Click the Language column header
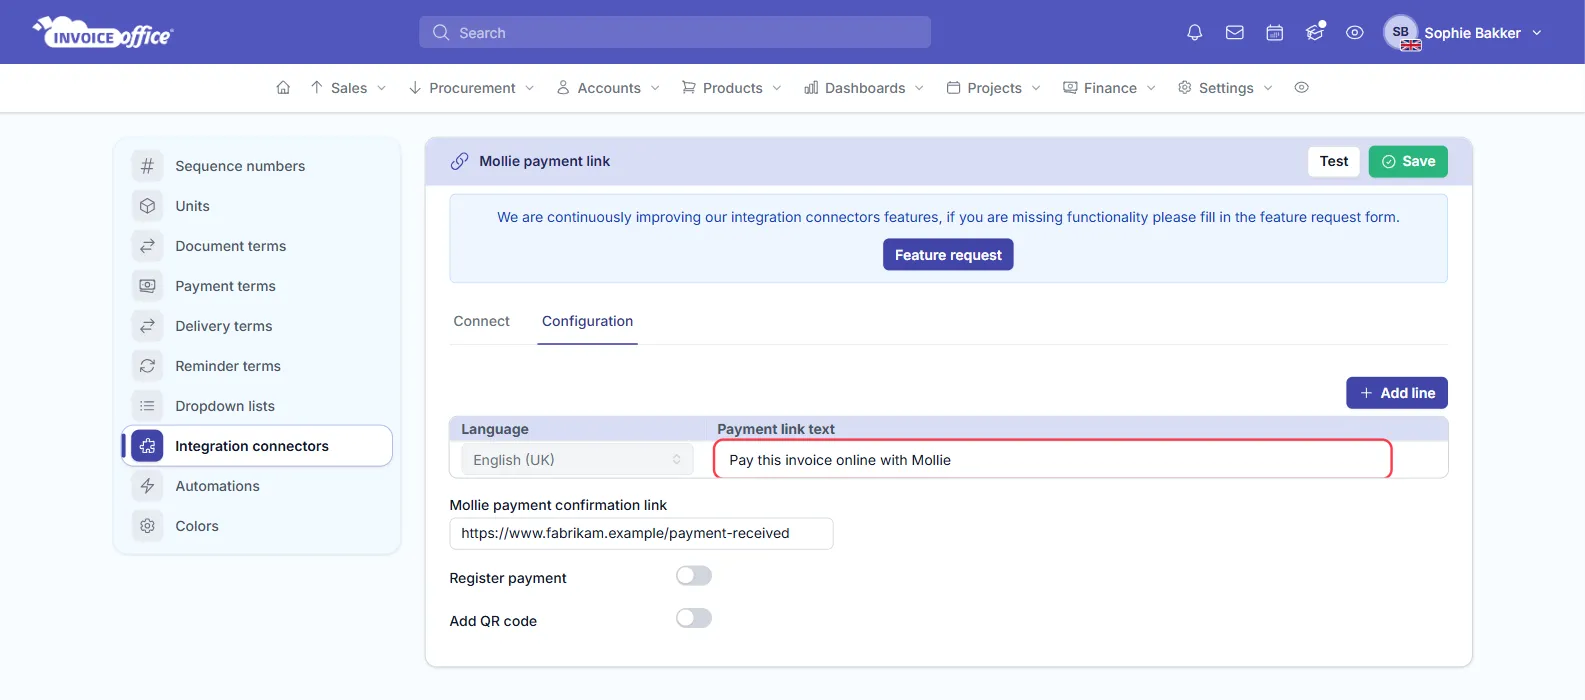1585x700 pixels. pyautogui.click(x=495, y=429)
